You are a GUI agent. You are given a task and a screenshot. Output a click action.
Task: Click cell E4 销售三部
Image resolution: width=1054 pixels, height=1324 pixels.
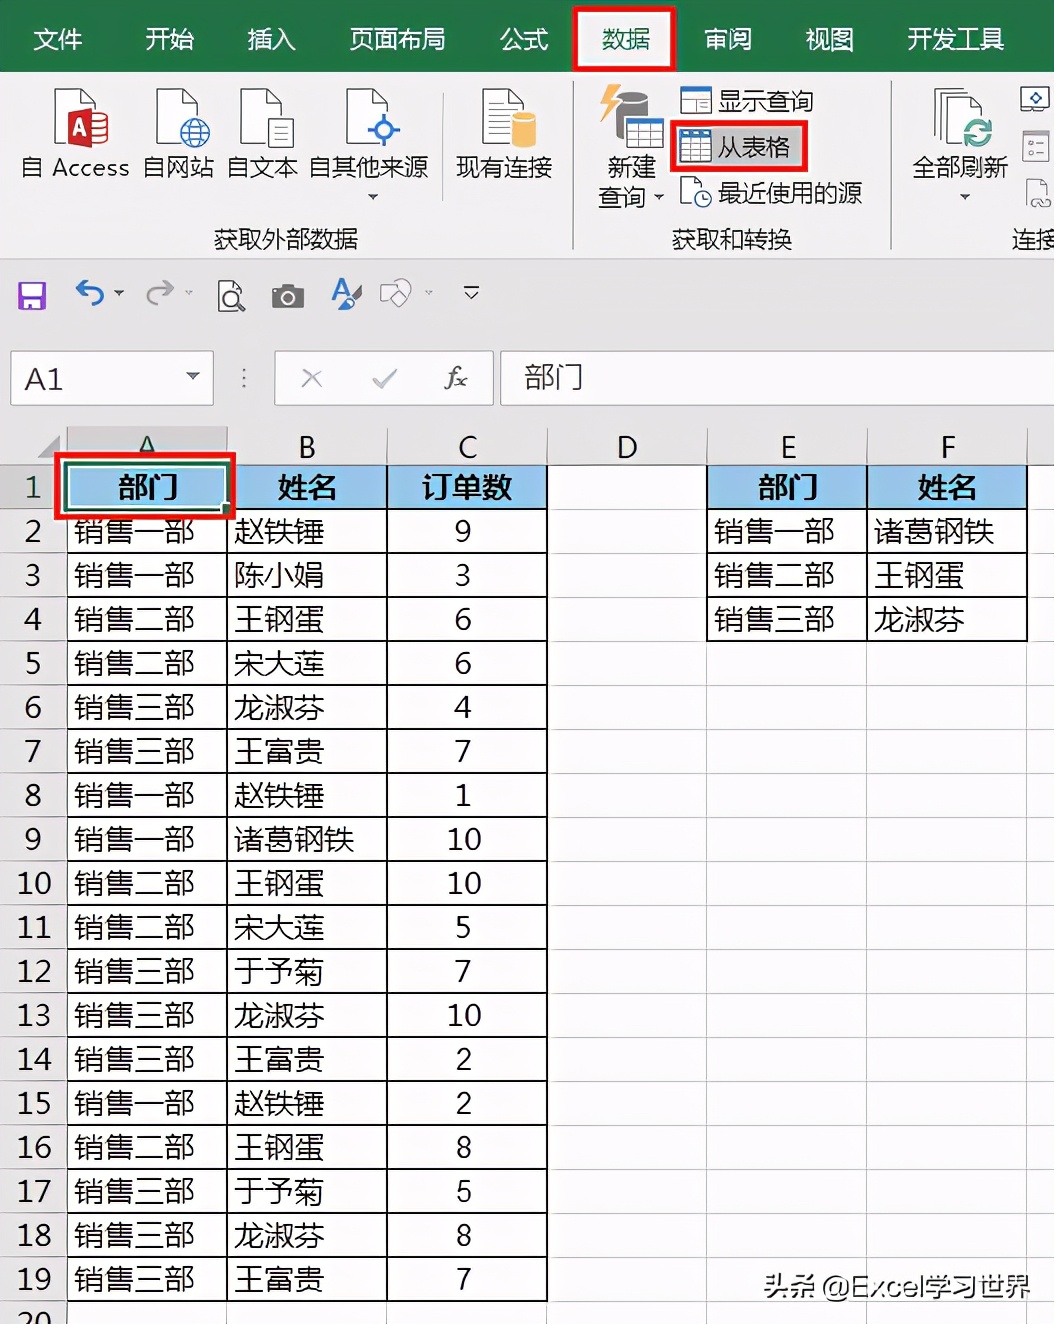(787, 619)
